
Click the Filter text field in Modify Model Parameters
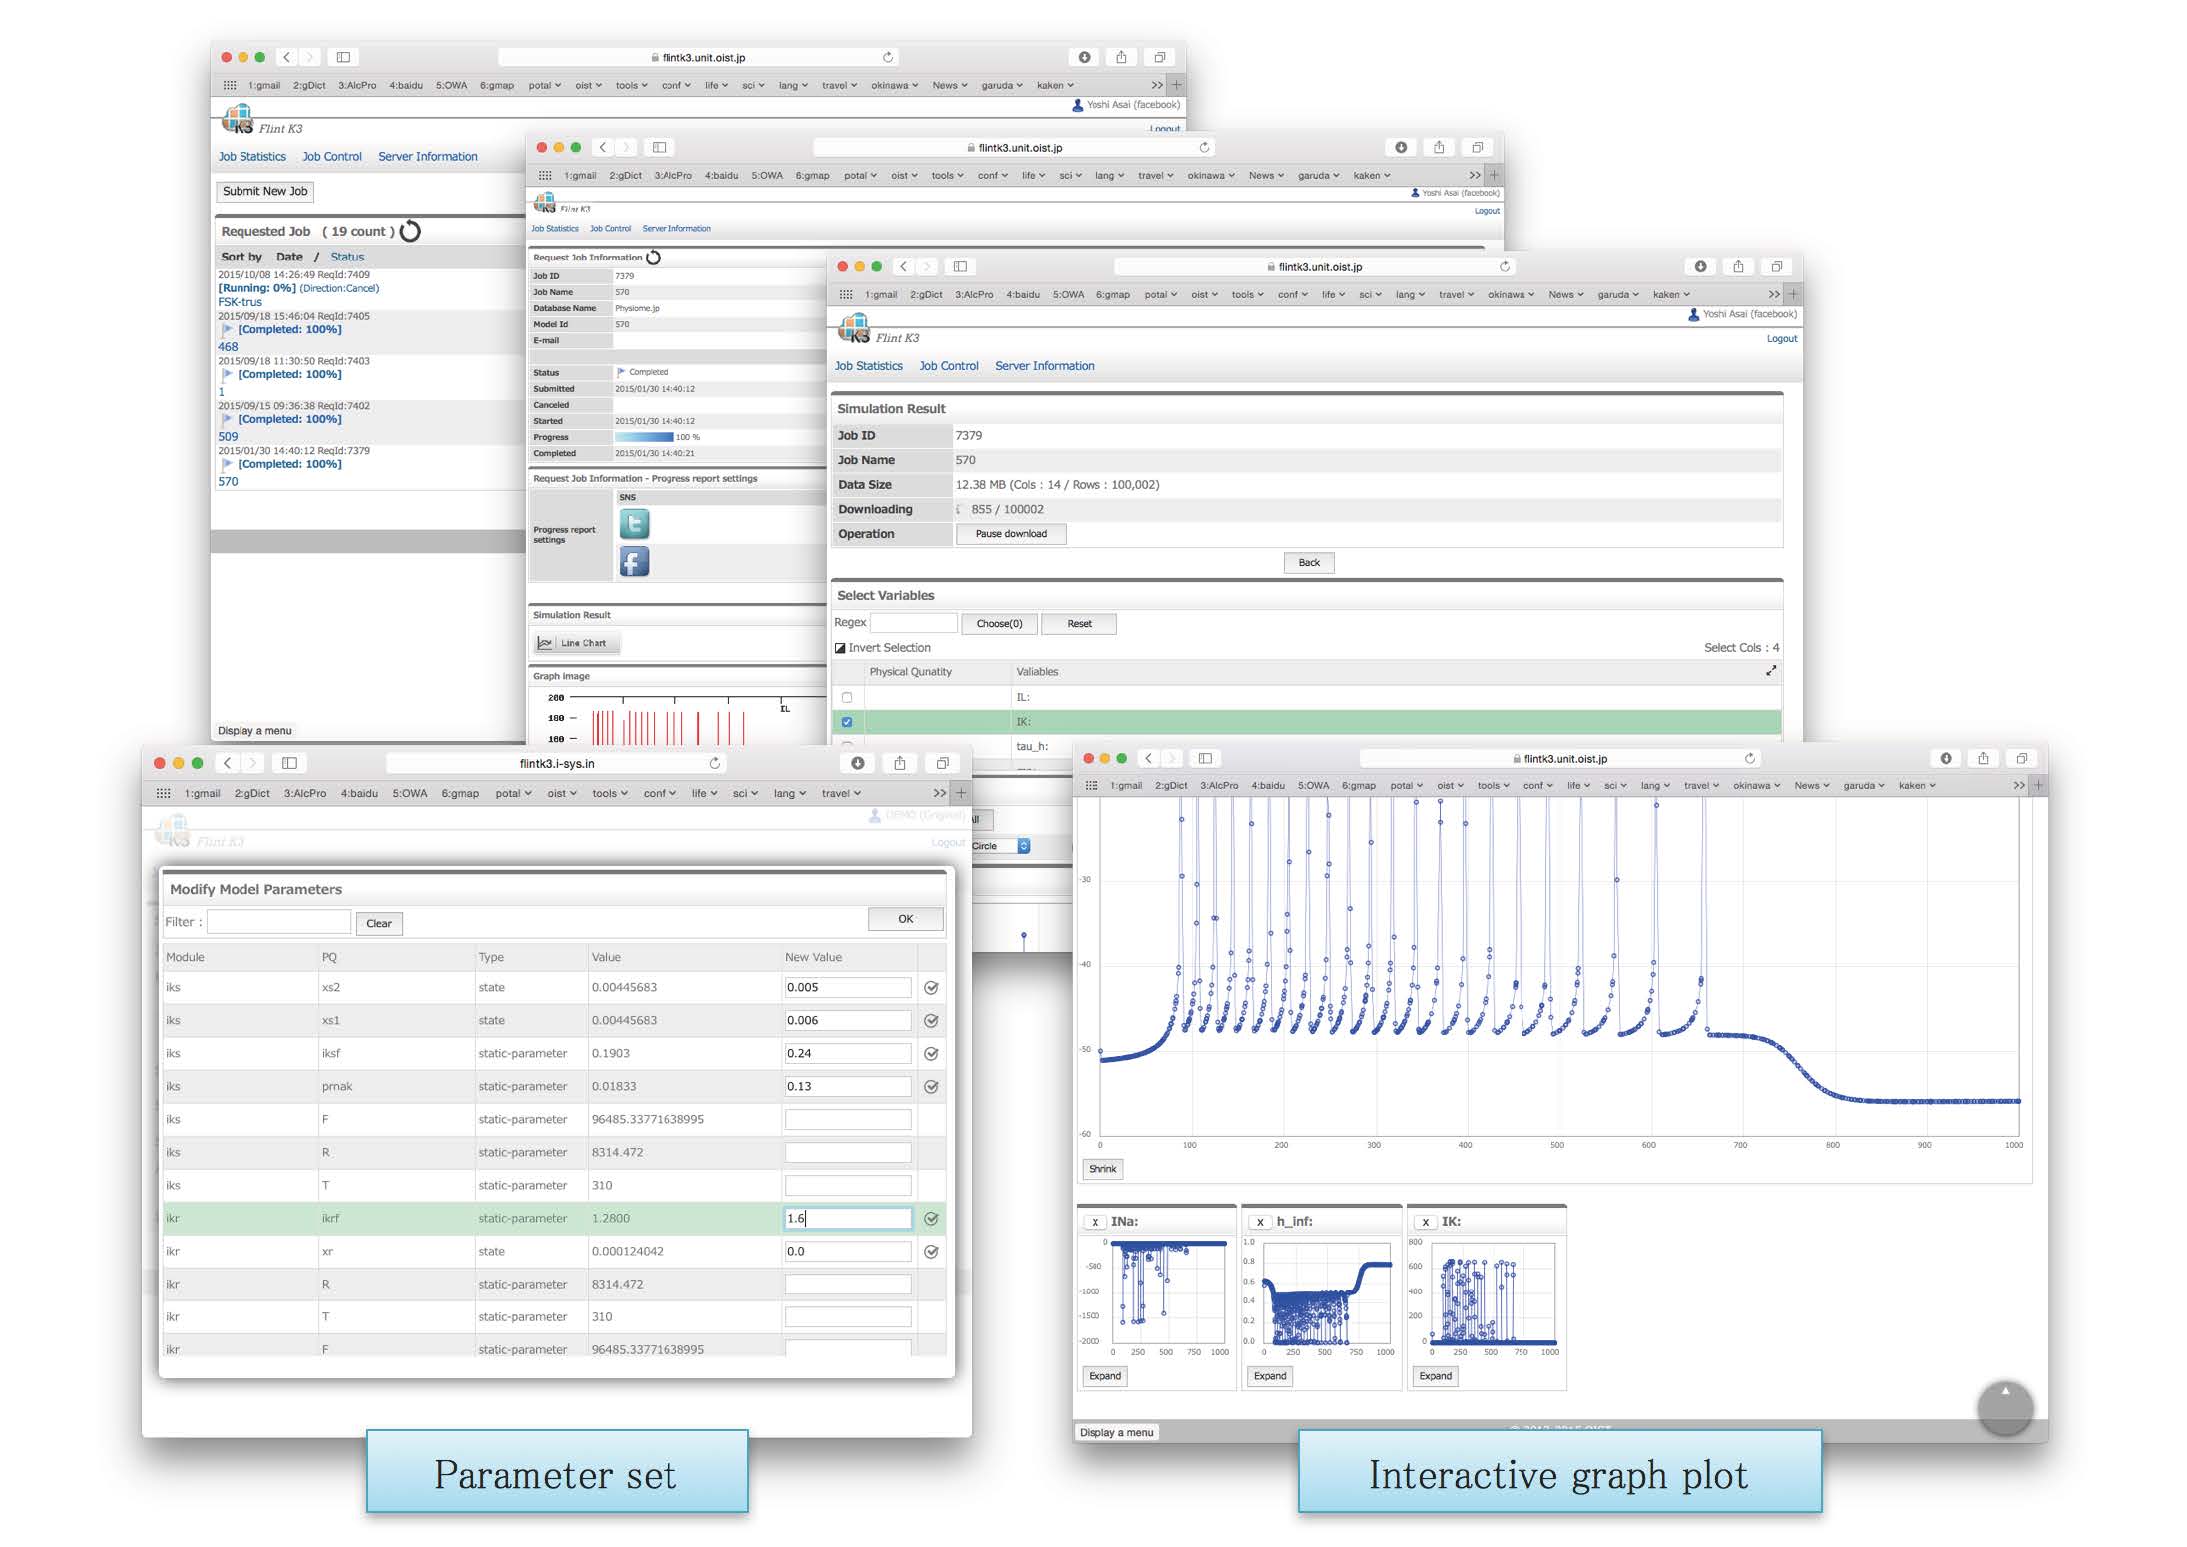(279, 922)
